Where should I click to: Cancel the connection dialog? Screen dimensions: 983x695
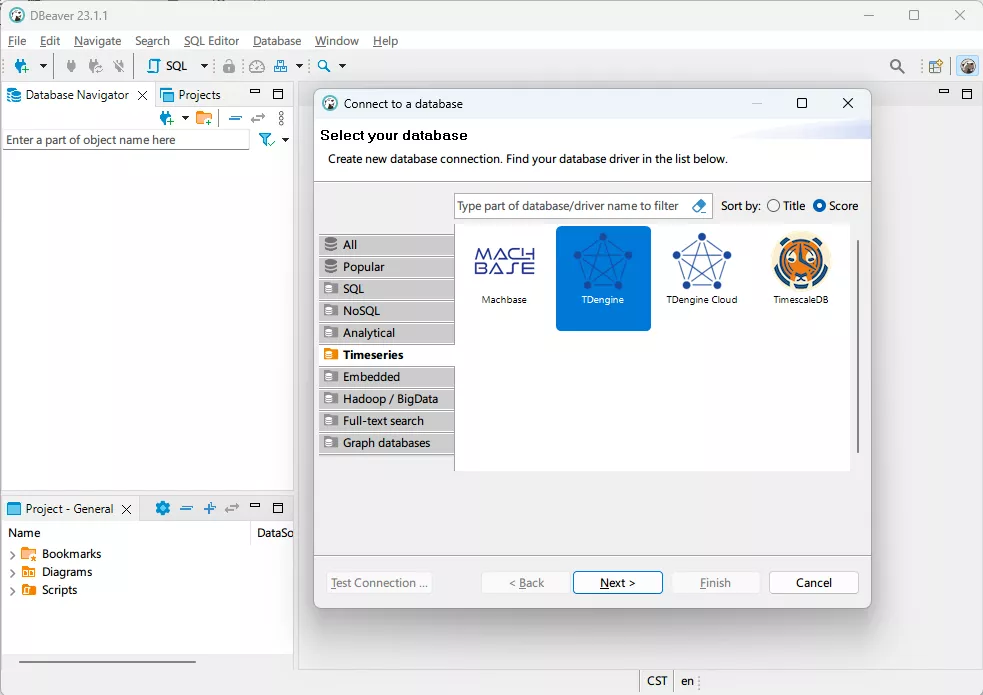click(813, 583)
